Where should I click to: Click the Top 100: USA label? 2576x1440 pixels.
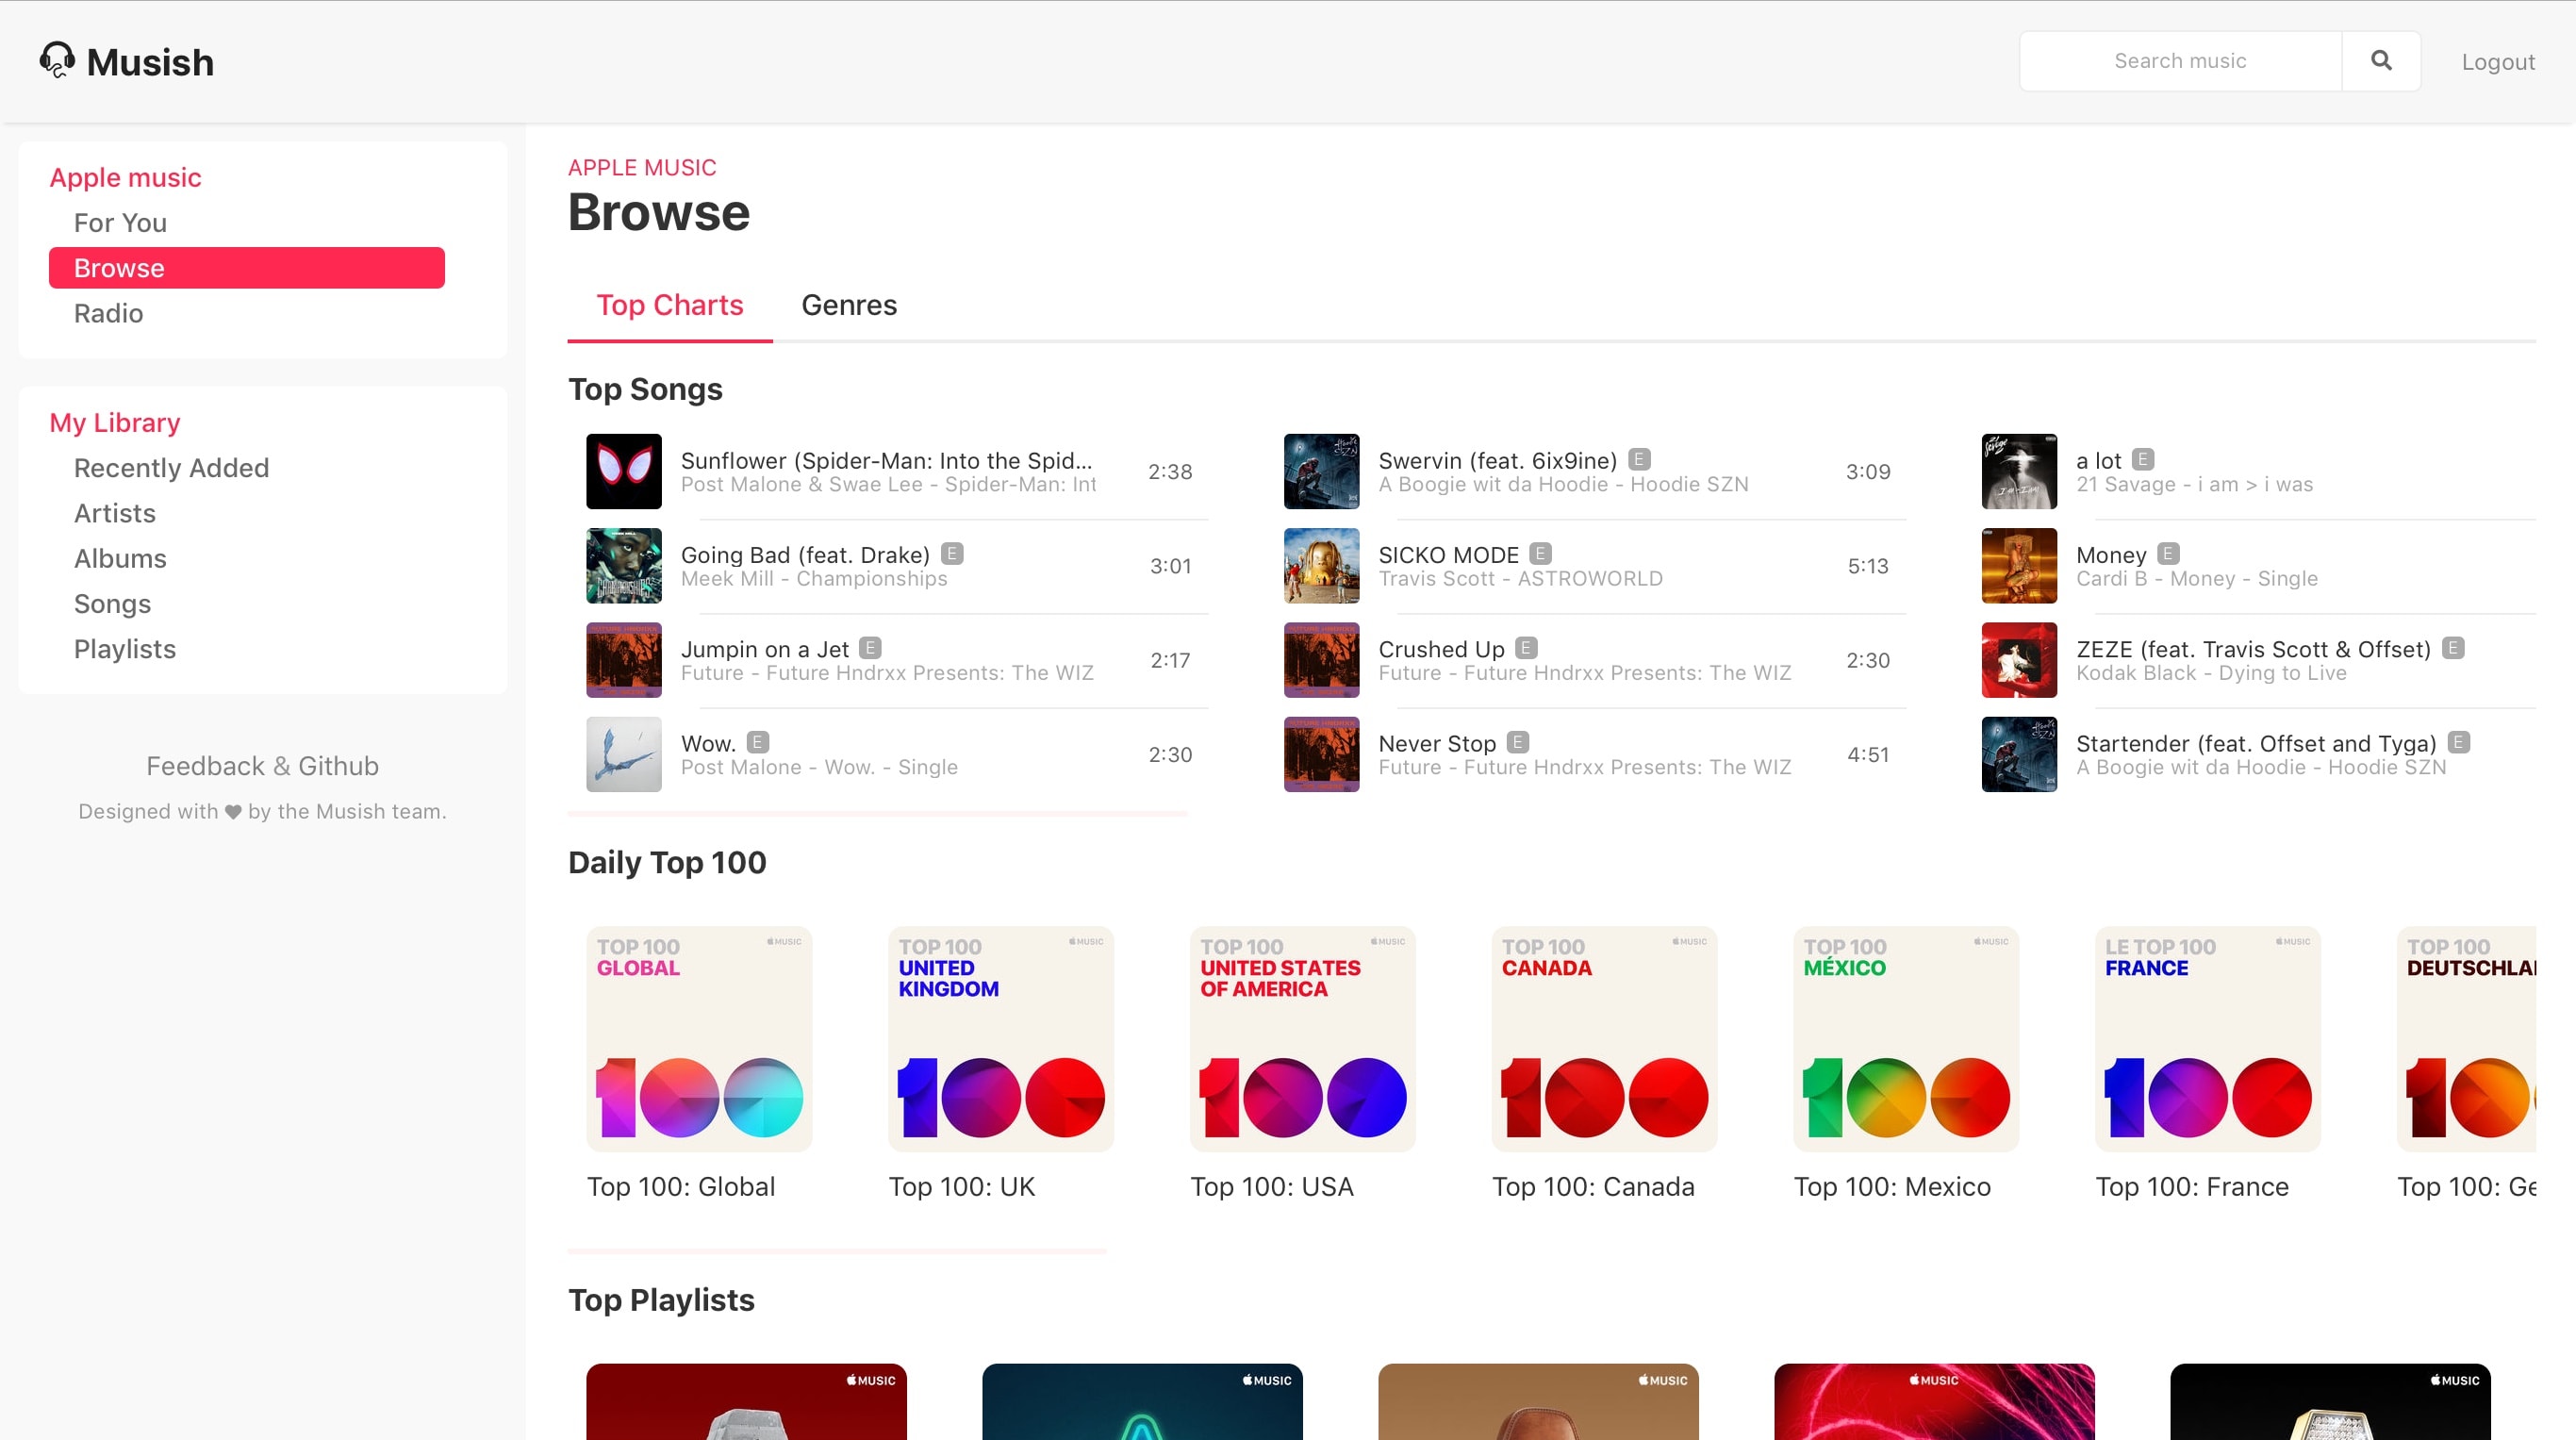(1272, 1187)
